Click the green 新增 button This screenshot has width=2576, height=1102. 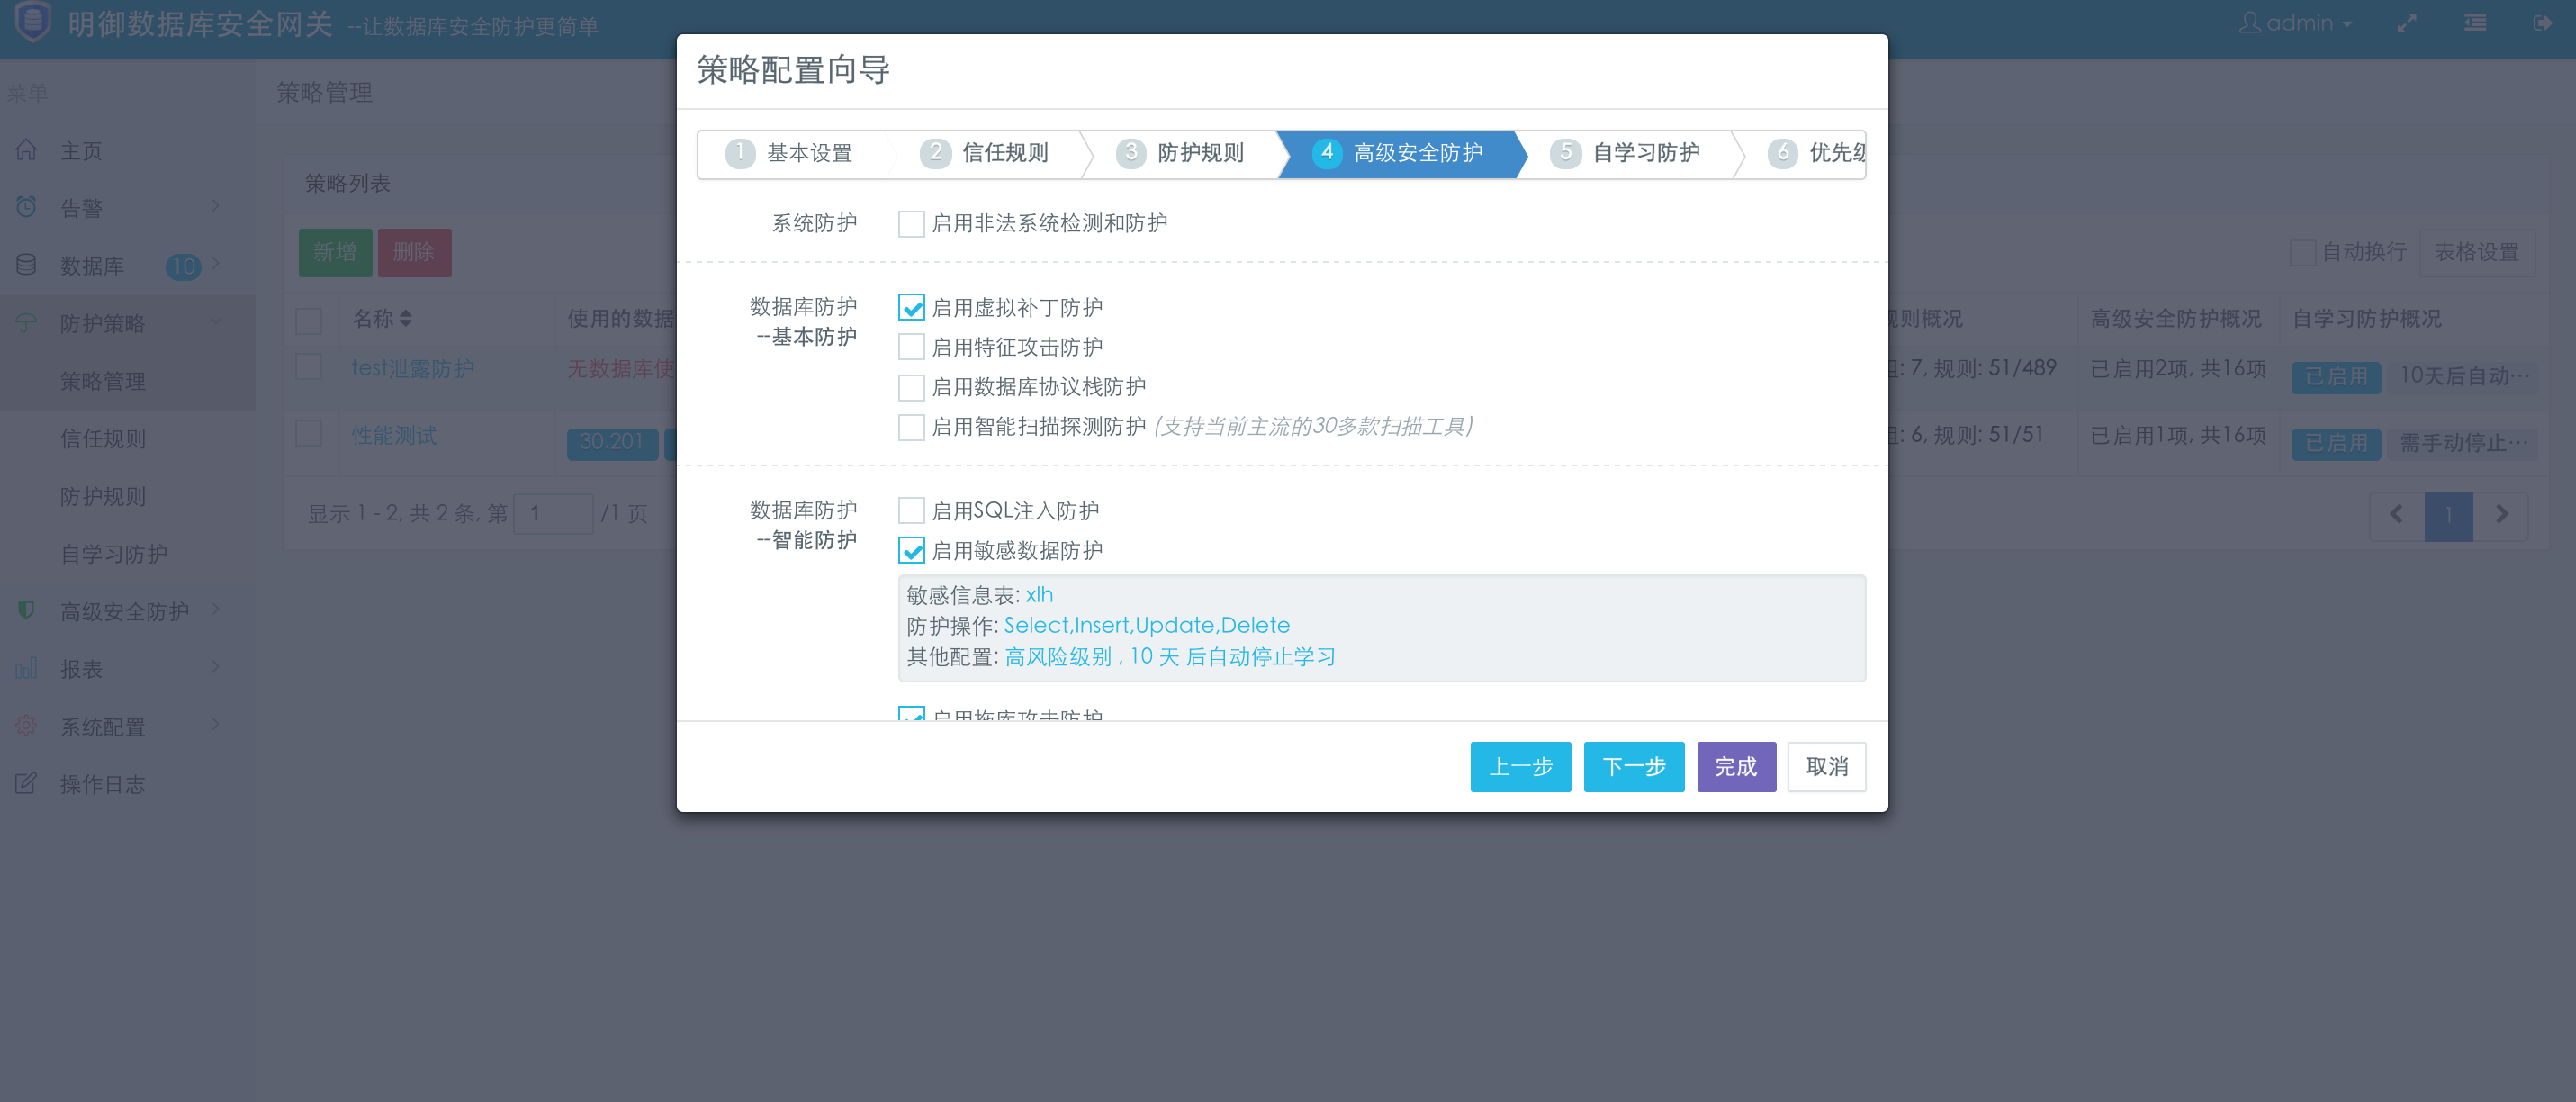[335, 252]
